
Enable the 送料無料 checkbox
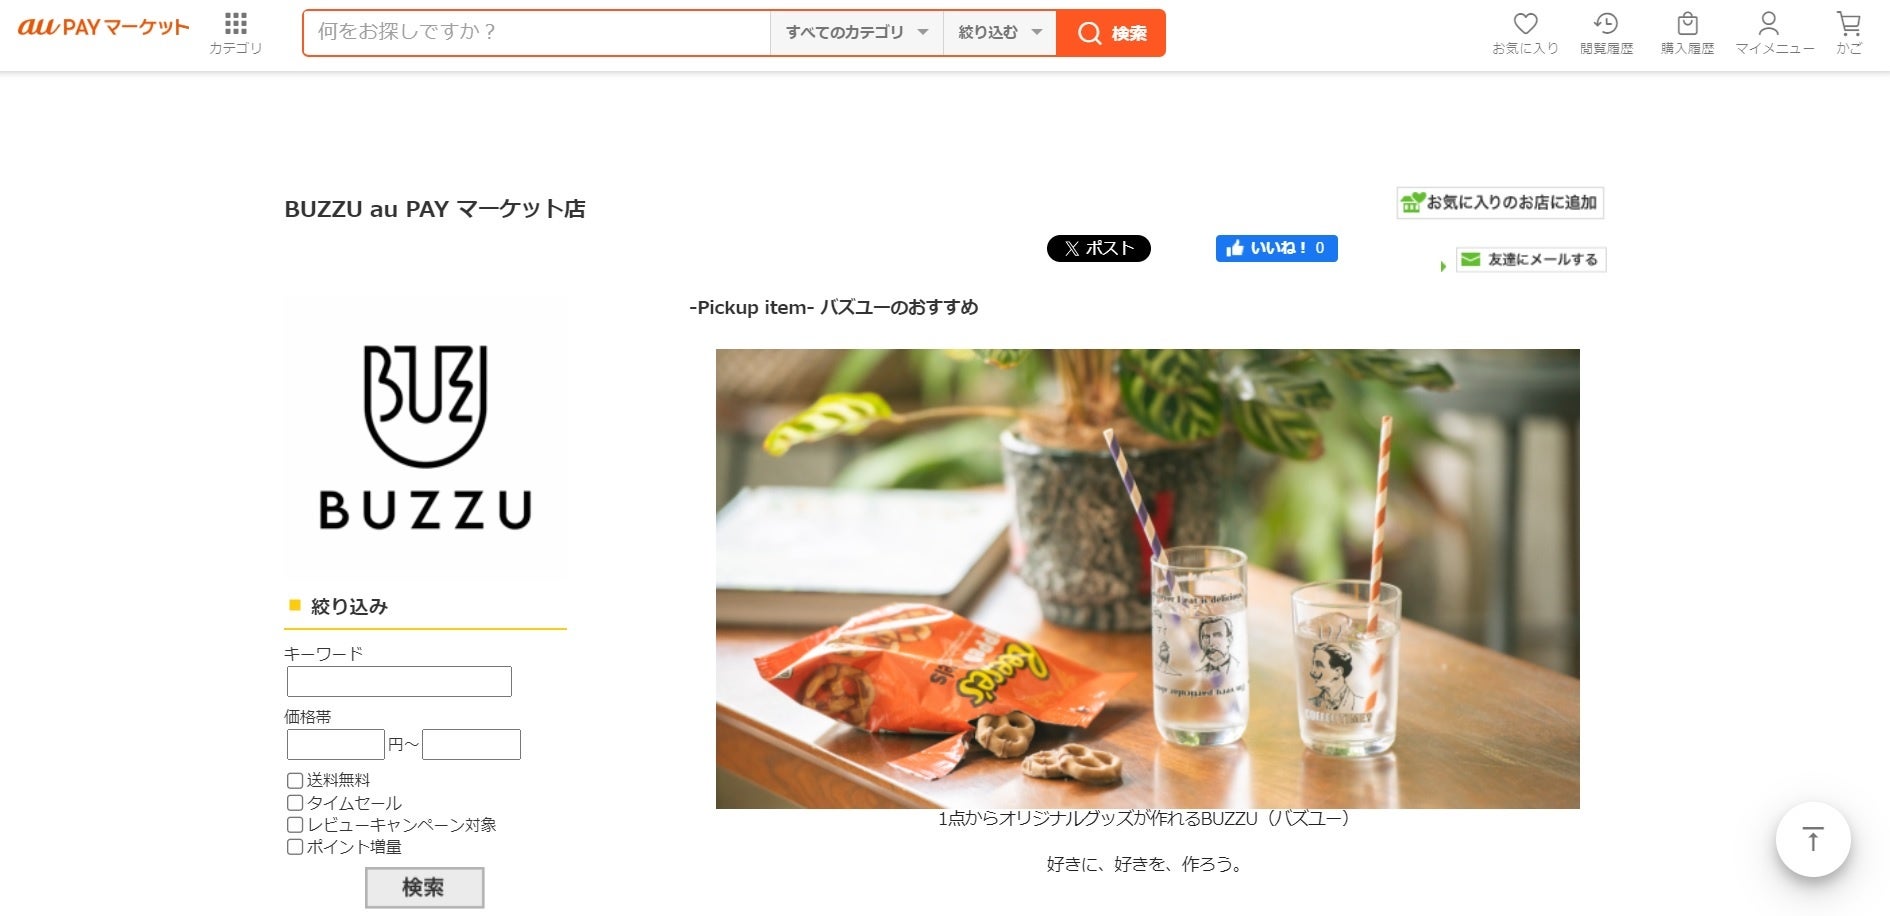tap(295, 781)
